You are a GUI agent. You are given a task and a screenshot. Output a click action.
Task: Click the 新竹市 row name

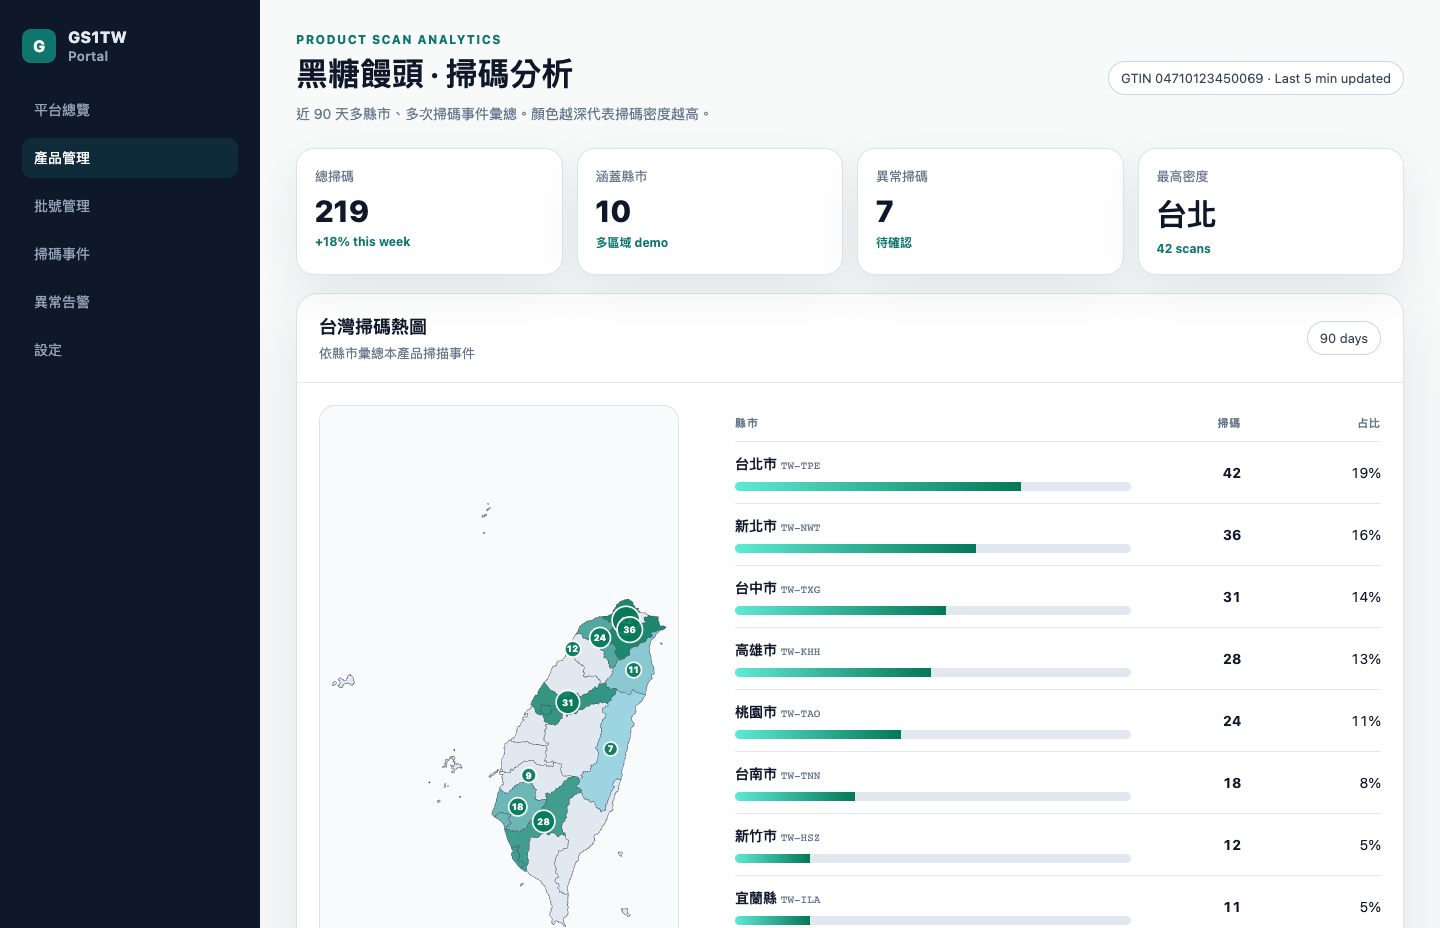pos(756,836)
